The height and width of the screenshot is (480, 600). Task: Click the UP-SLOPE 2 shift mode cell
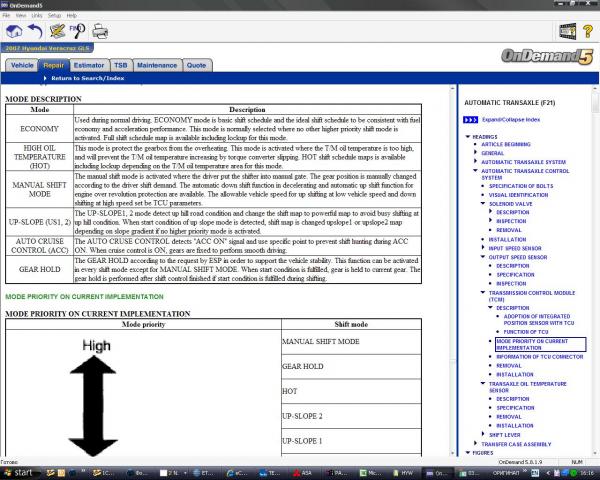click(351, 416)
